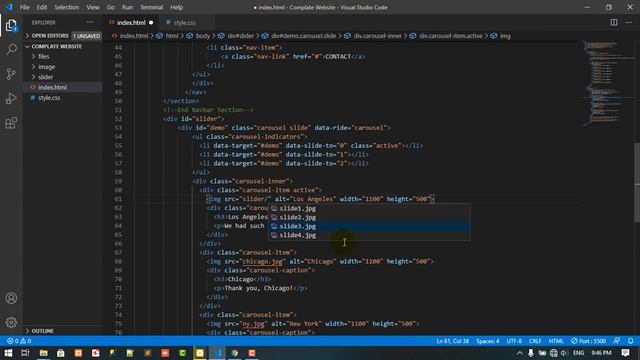
Task: Click UTF-8 encoding status
Action: click(x=514, y=341)
